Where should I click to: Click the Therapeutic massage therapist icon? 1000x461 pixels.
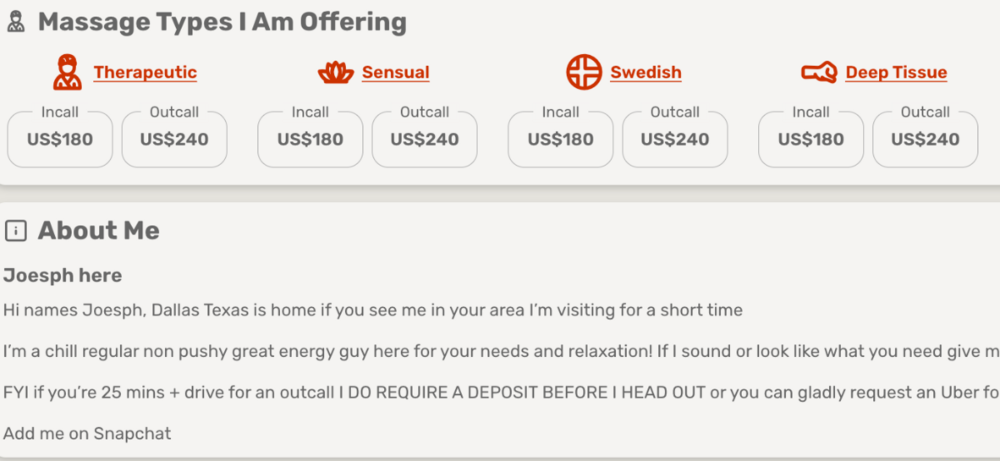coord(68,72)
